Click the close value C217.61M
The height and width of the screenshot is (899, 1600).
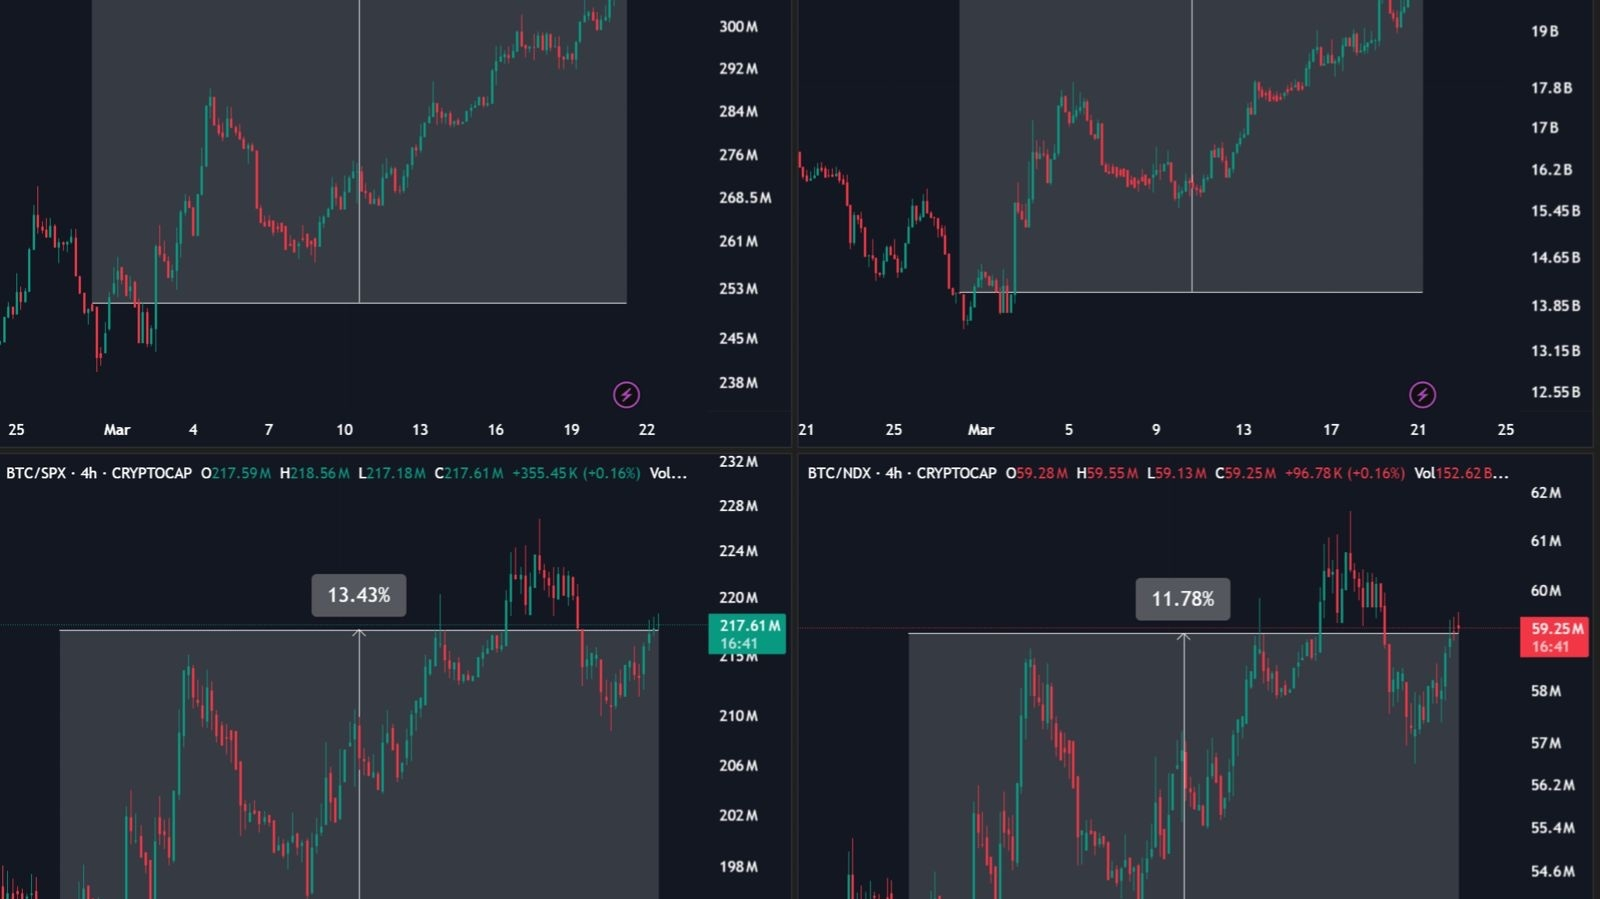tap(470, 473)
